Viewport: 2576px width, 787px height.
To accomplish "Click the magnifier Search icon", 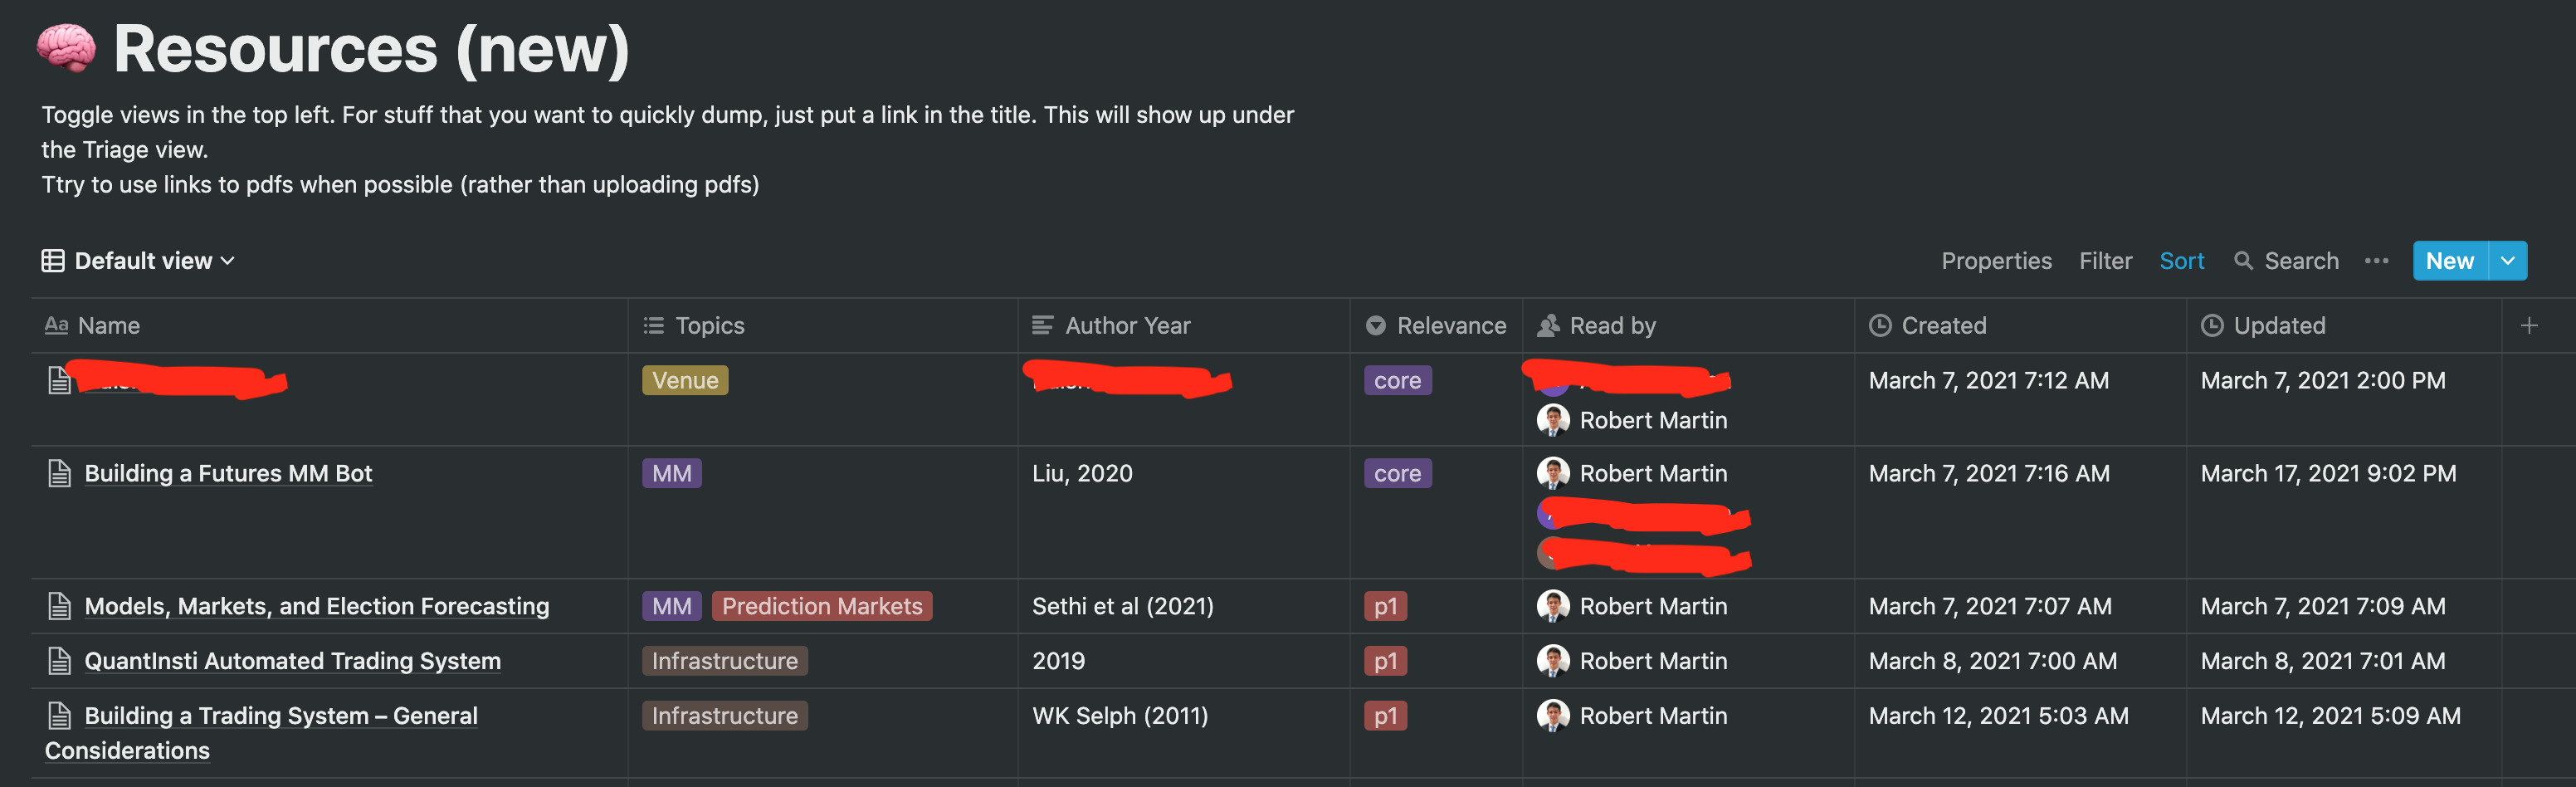I will coord(2244,261).
